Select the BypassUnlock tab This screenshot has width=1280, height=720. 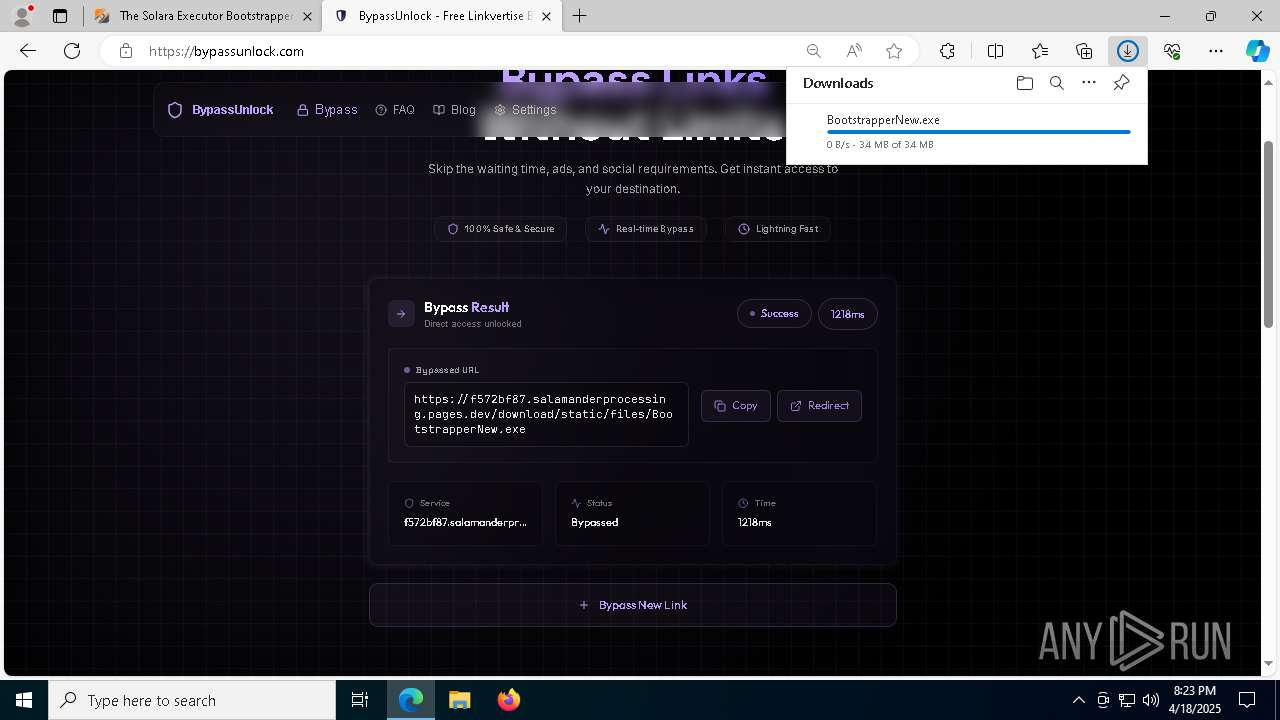pyautogui.click(x=441, y=16)
